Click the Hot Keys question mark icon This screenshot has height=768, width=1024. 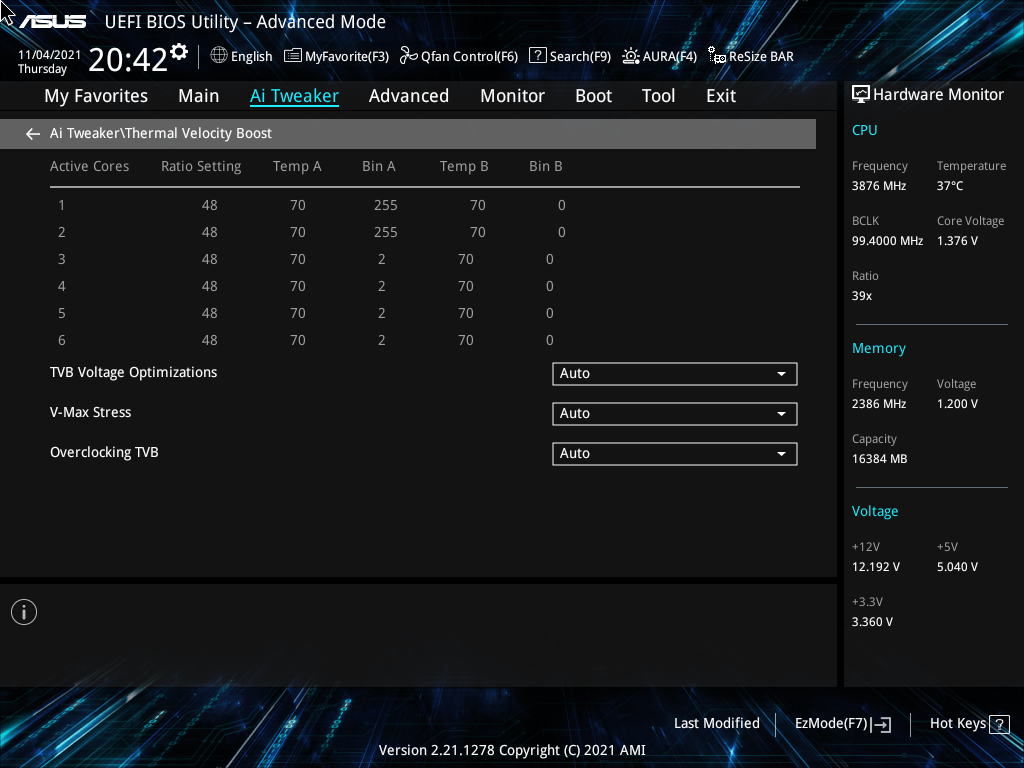[999, 724]
